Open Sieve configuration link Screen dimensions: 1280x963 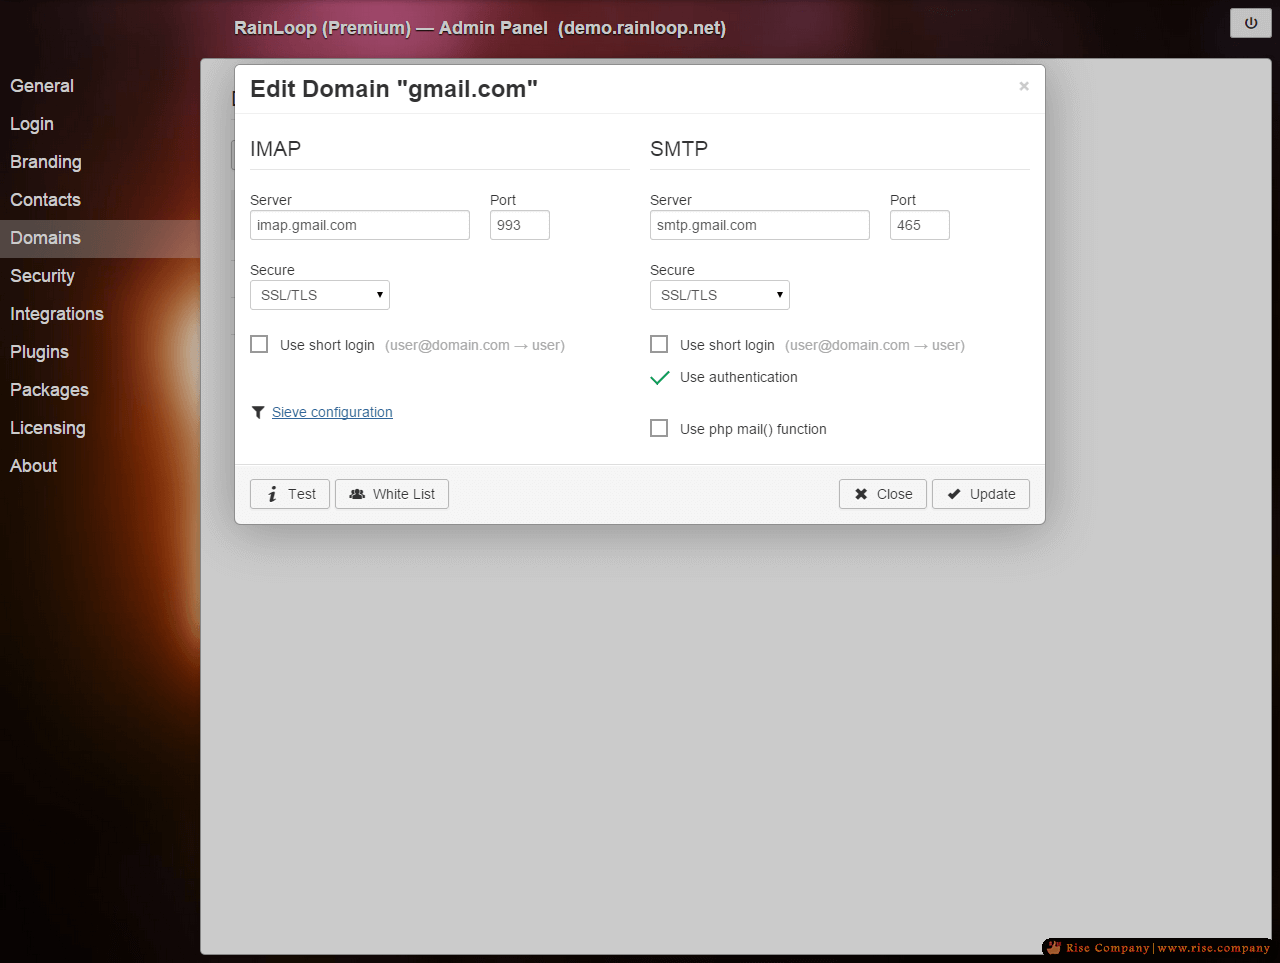coord(332,412)
